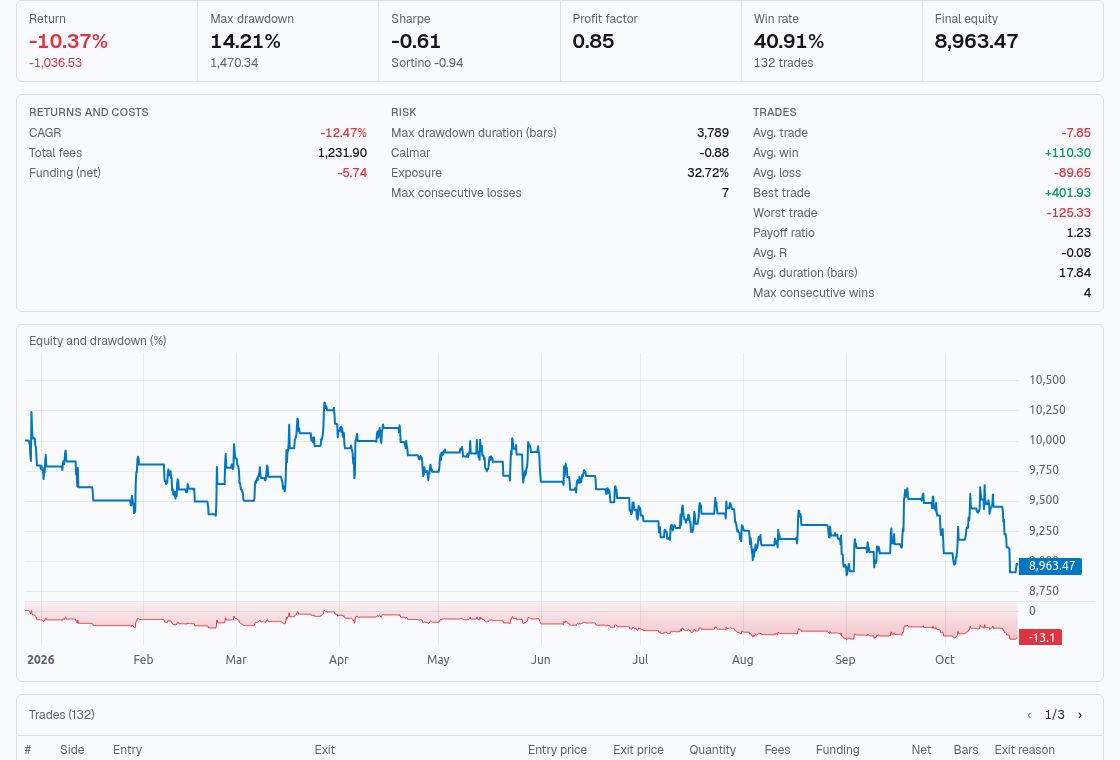Click the 10,500 equity axis label
Screen dimensions: 1120x760
point(1047,380)
